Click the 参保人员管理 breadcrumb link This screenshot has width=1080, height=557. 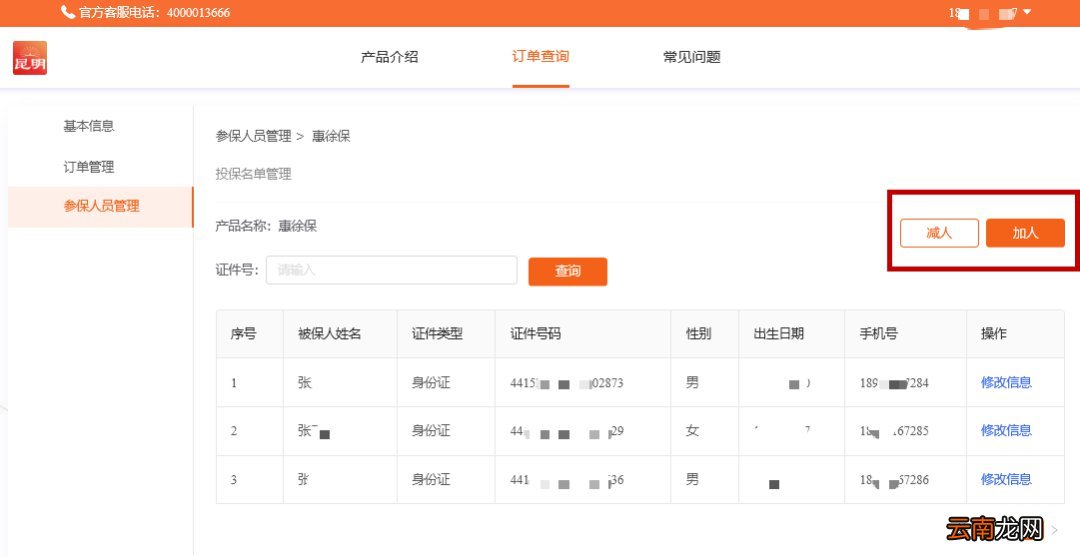pyautogui.click(x=253, y=136)
